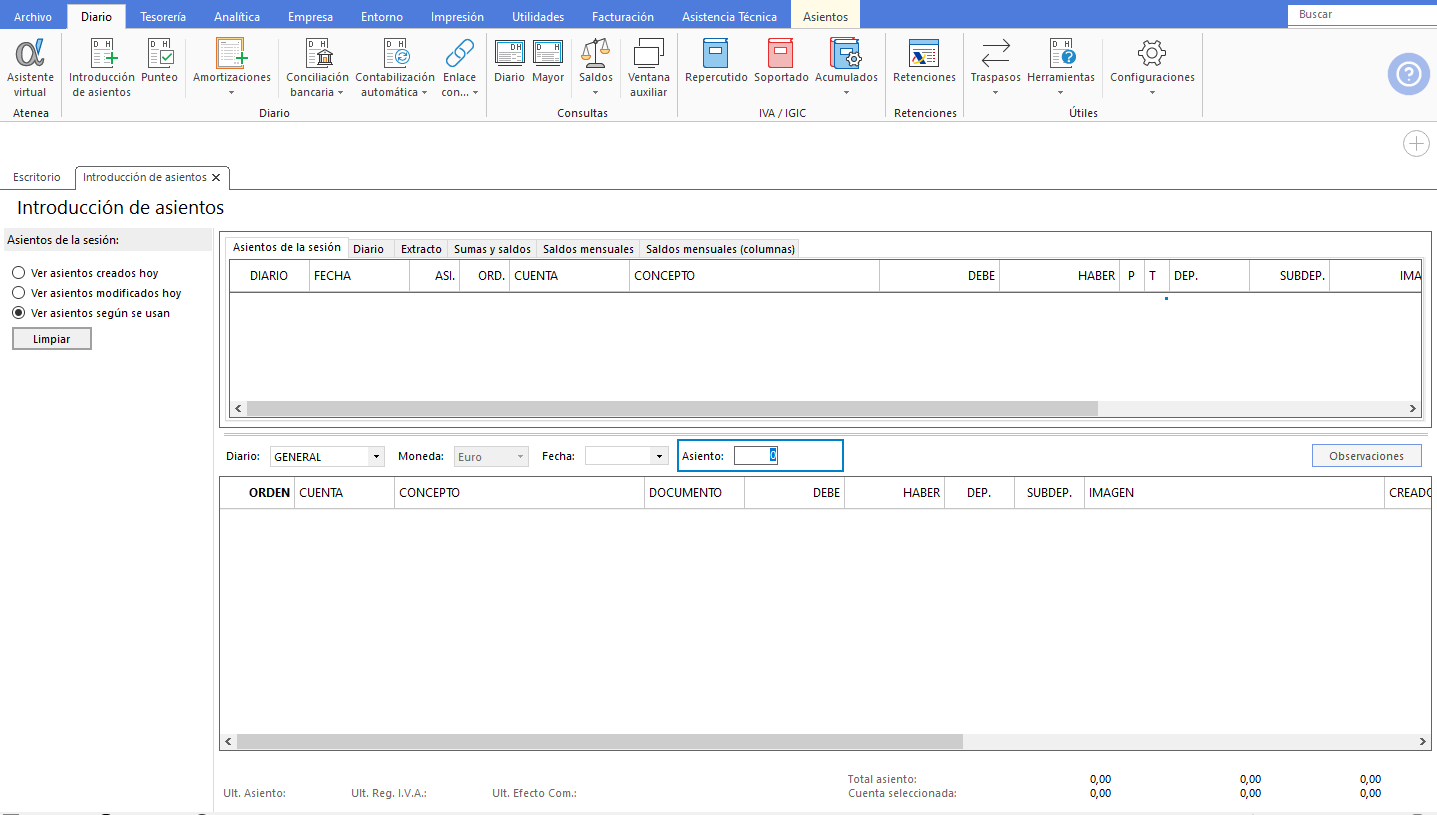The height and width of the screenshot is (815, 1437).
Task: Switch to the Tesorería ribbon tab
Action: click(x=163, y=16)
